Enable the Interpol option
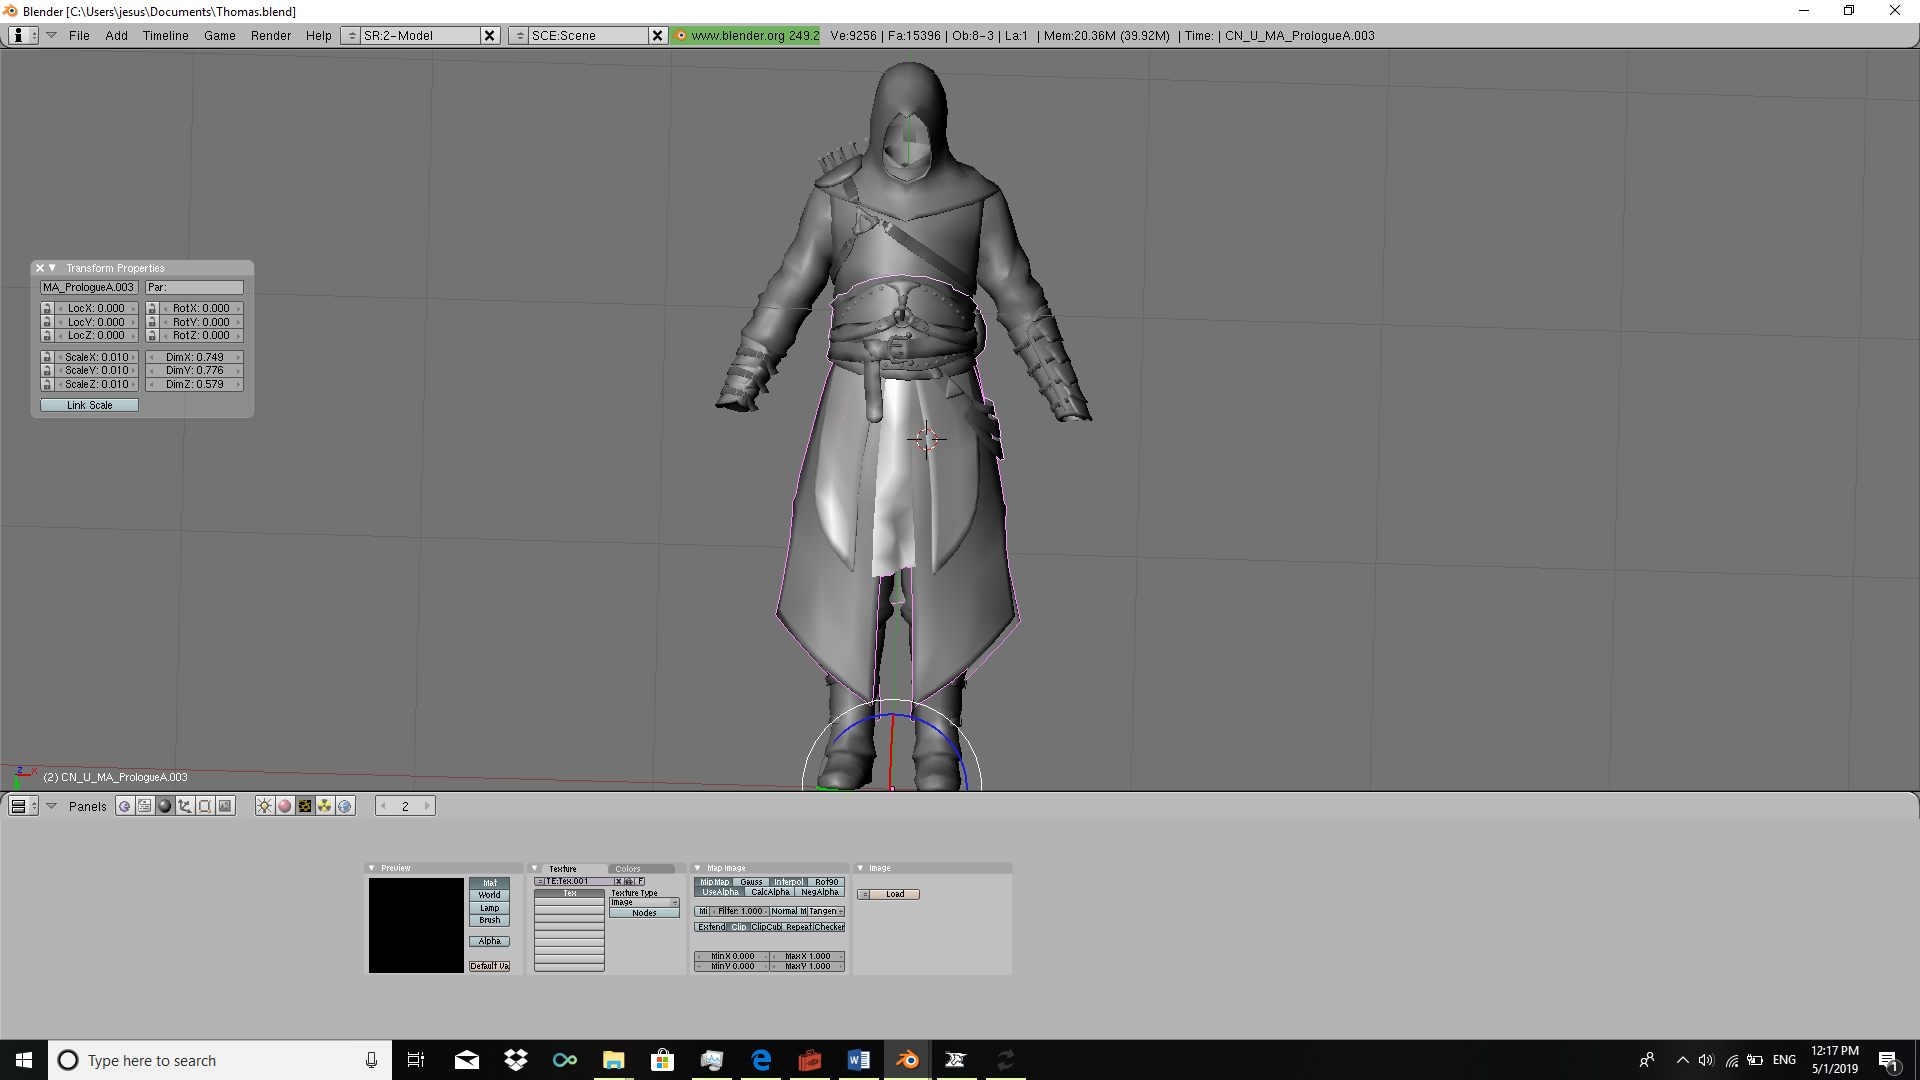Viewport: 1920px width, 1080px height. click(x=788, y=882)
